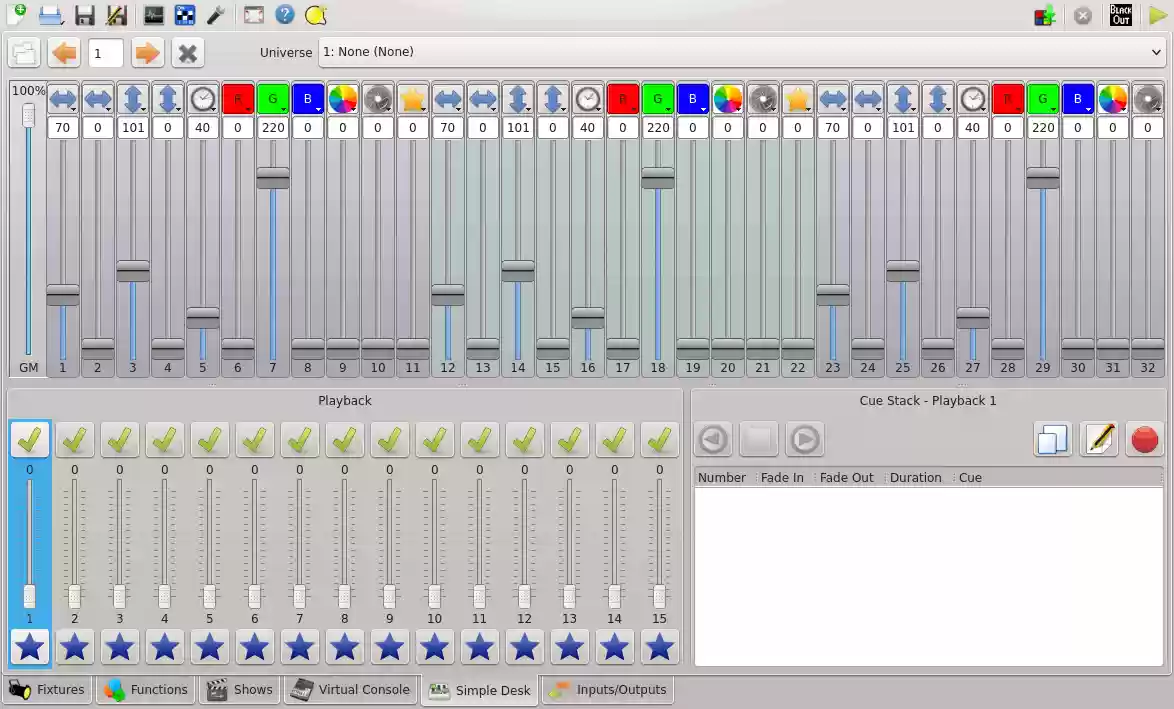
Task: Select playback 15 with its checkmark button
Action: pos(660,439)
